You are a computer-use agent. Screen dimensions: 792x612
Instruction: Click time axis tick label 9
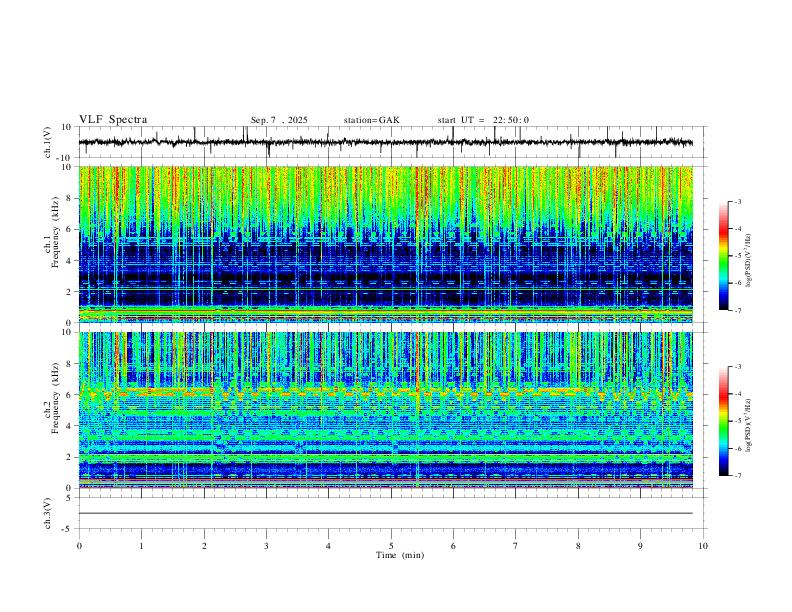click(x=640, y=546)
